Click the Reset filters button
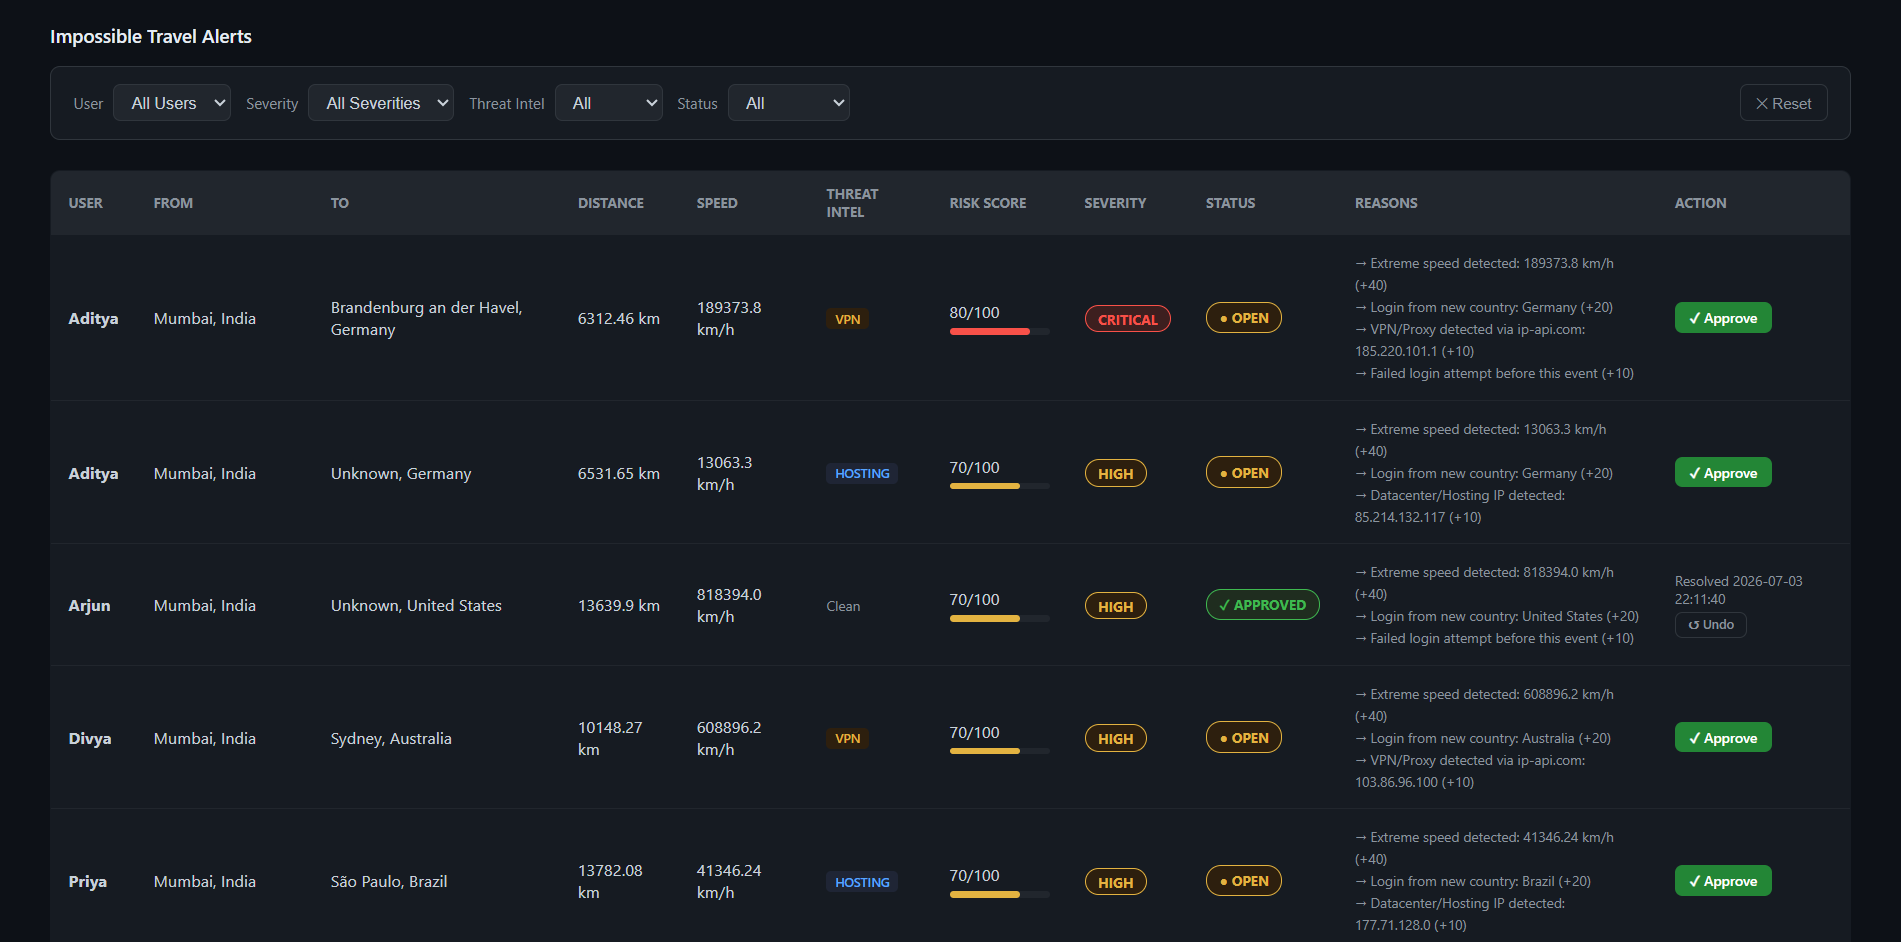1901x942 pixels. [1784, 103]
